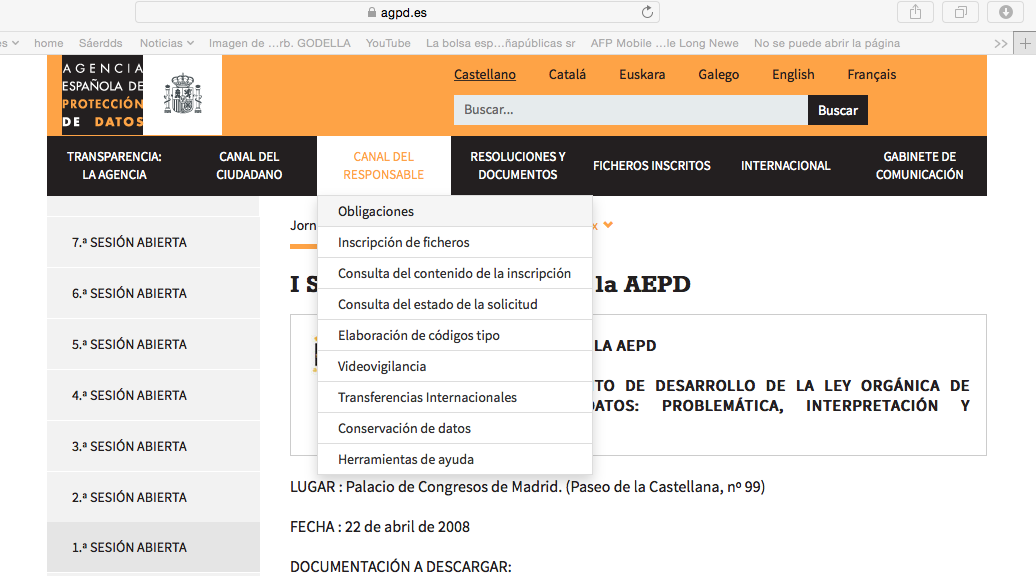Open 6.ª Sesión Abierta sidebar item
Image resolution: width=1036 pixels, height=576 pixels.
pyautogui.click(x=153, y=293)
